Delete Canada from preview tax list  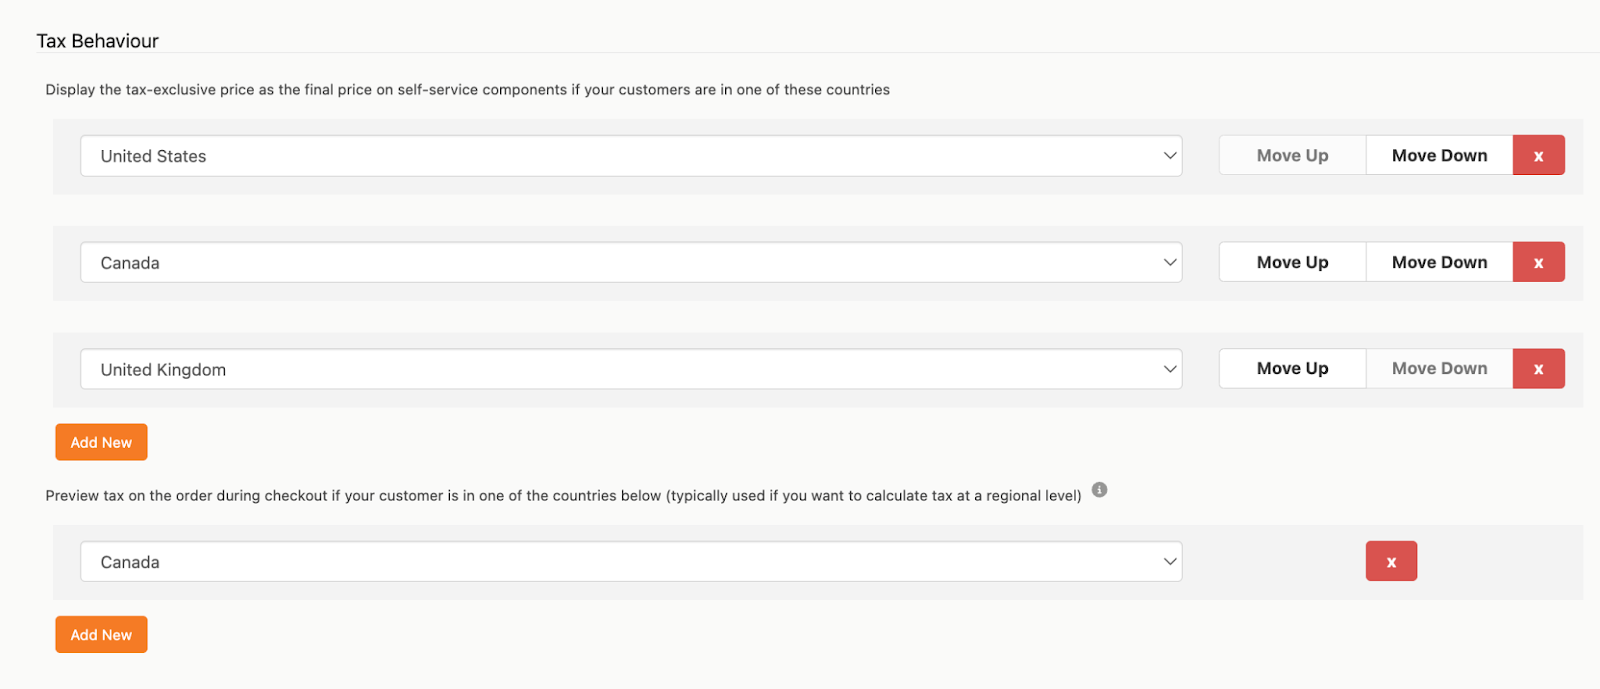click(1391, 561)
